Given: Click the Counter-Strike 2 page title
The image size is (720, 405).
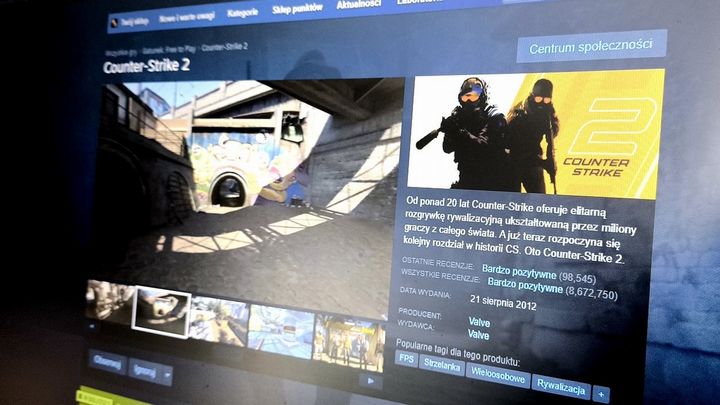Looking at the screenshot, I should [x=146, y=67].
